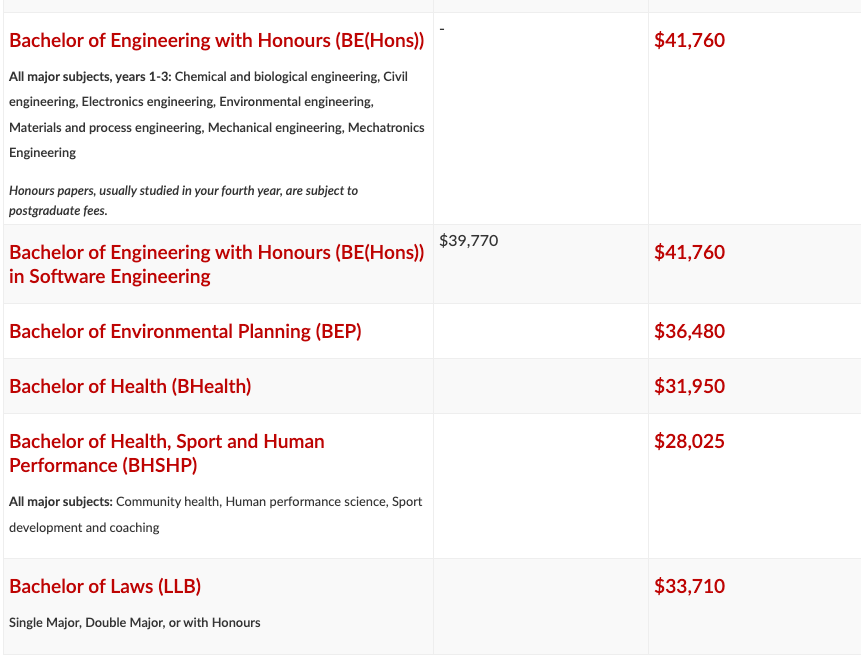Click the $36,480 Environmental Planning fee
The height and width of the screenshot is (655, 861).
(x=689, y=332)
